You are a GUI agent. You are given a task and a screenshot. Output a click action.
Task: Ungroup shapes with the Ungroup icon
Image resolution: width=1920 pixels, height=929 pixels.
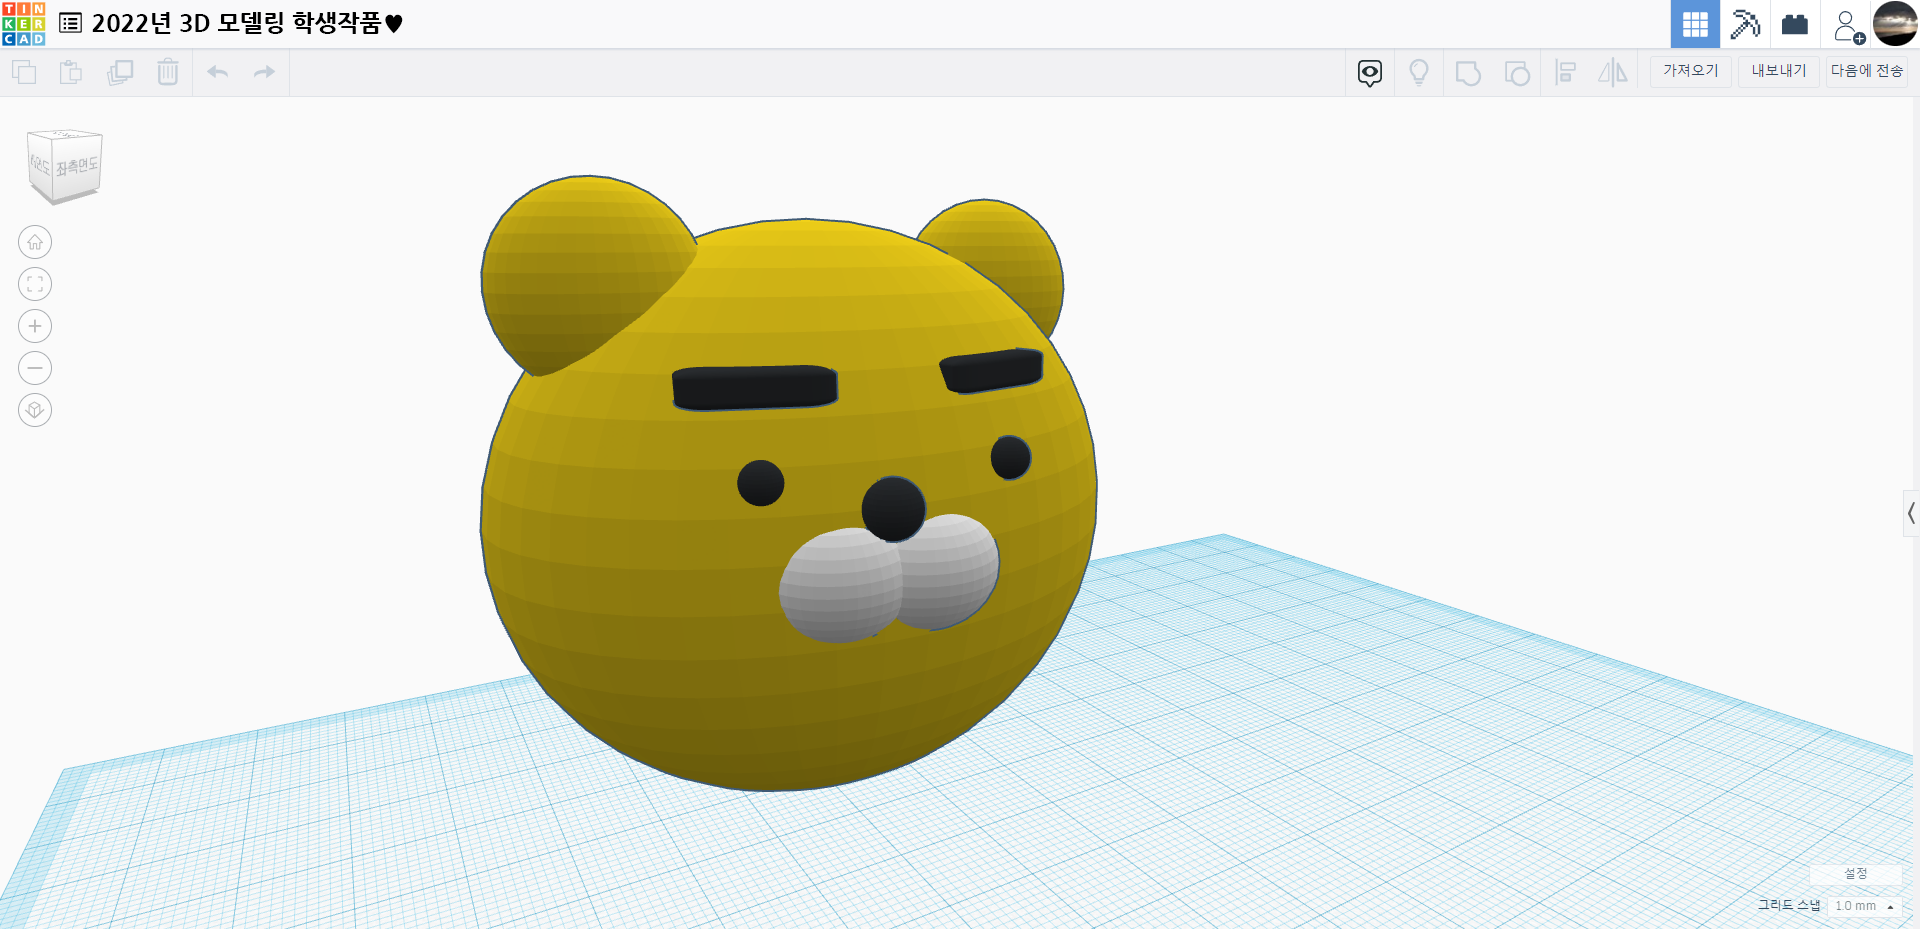(1517, 73)
